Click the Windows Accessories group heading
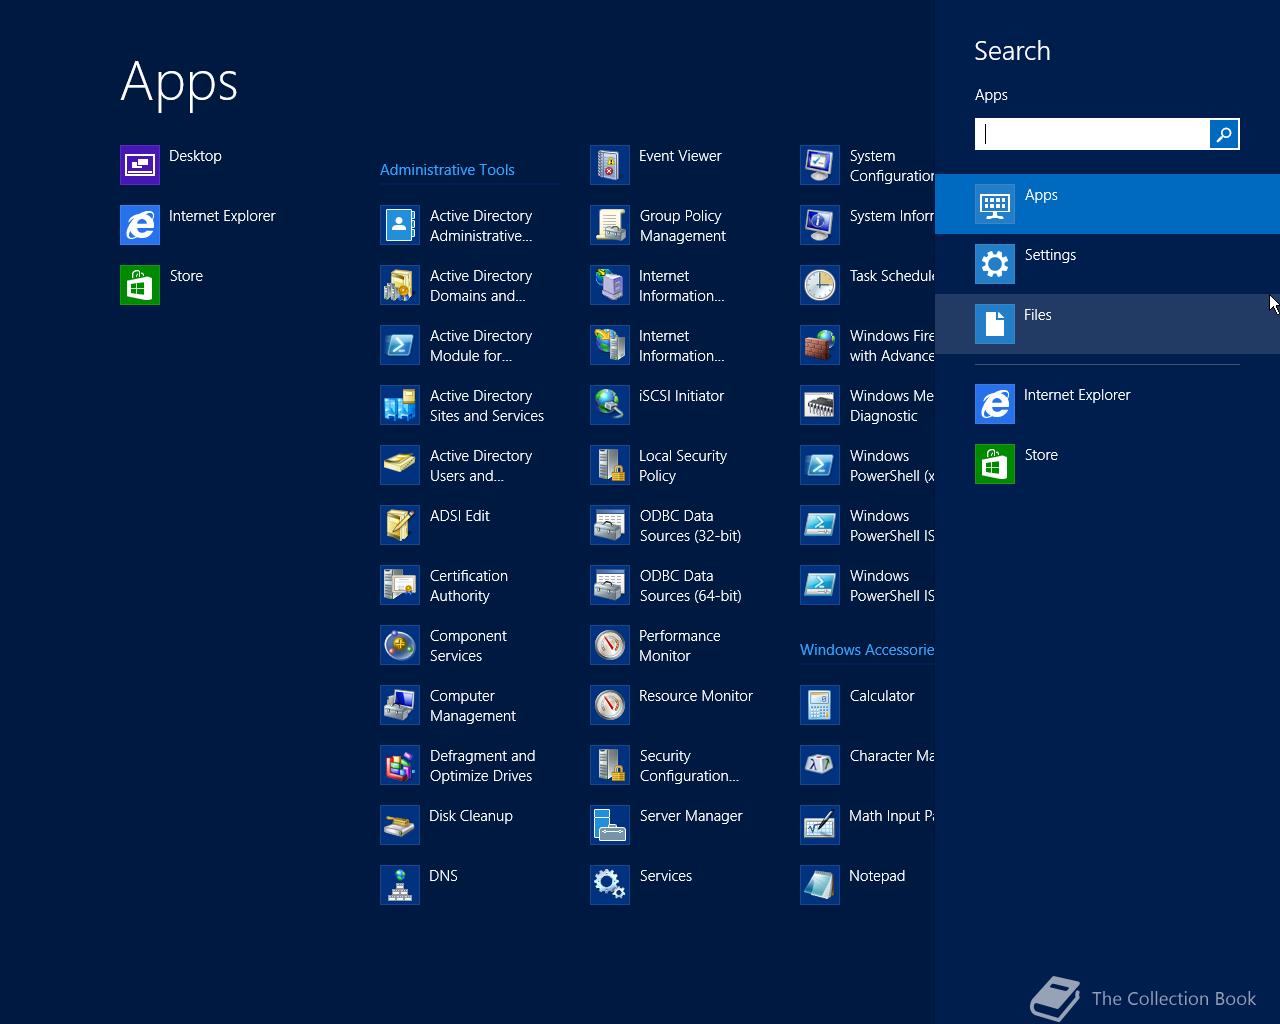The height and width of the screenshot is (1024, 1280). [x=867, y=650]
